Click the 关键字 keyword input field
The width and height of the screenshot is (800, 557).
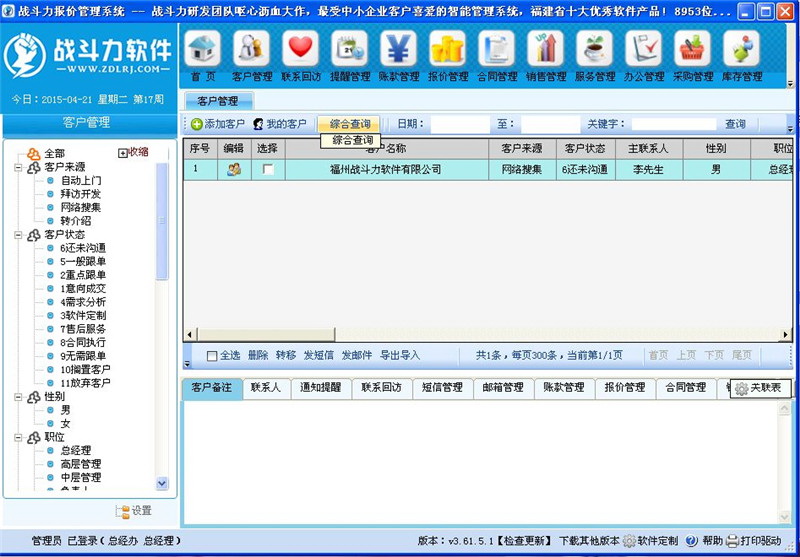coord(674,124)
